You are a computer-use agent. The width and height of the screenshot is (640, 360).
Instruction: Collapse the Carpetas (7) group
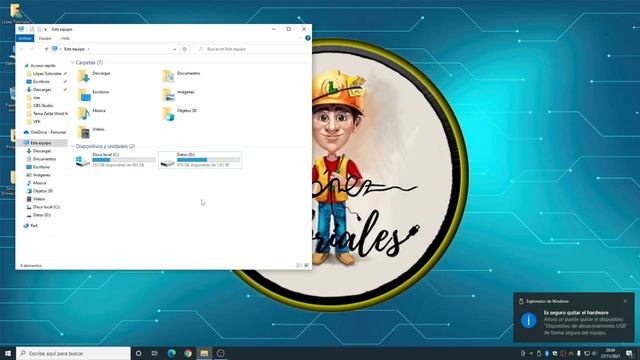[73, 62]
